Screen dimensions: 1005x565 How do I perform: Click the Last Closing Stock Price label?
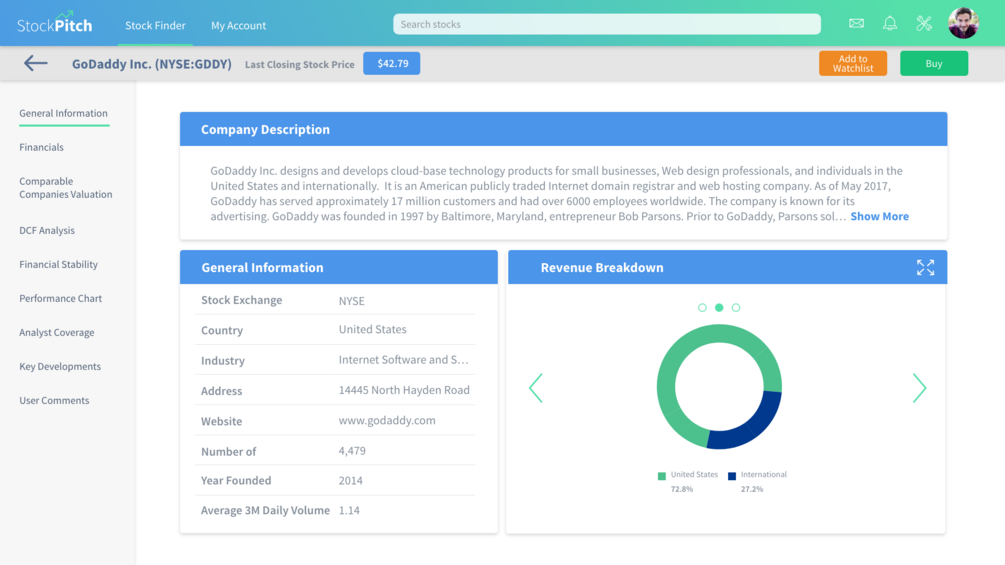click(299, 64)
